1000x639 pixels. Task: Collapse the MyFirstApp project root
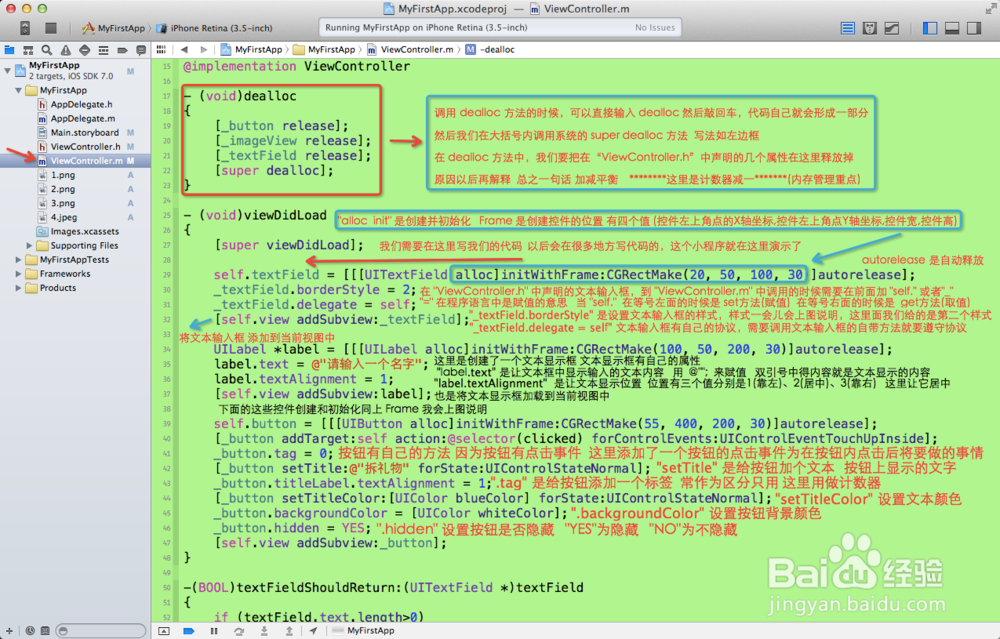[x=7, y=70]
